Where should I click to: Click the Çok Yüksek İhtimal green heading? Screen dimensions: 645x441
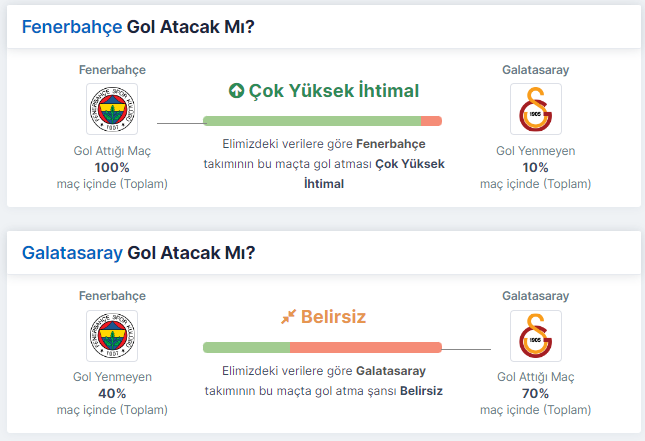[x=334, y=91]
